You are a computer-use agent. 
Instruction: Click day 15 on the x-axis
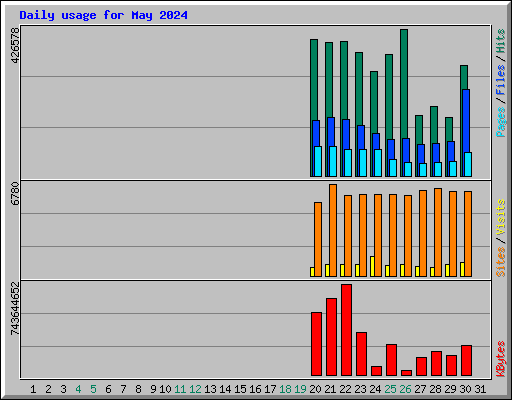click(x=240, y=389)
